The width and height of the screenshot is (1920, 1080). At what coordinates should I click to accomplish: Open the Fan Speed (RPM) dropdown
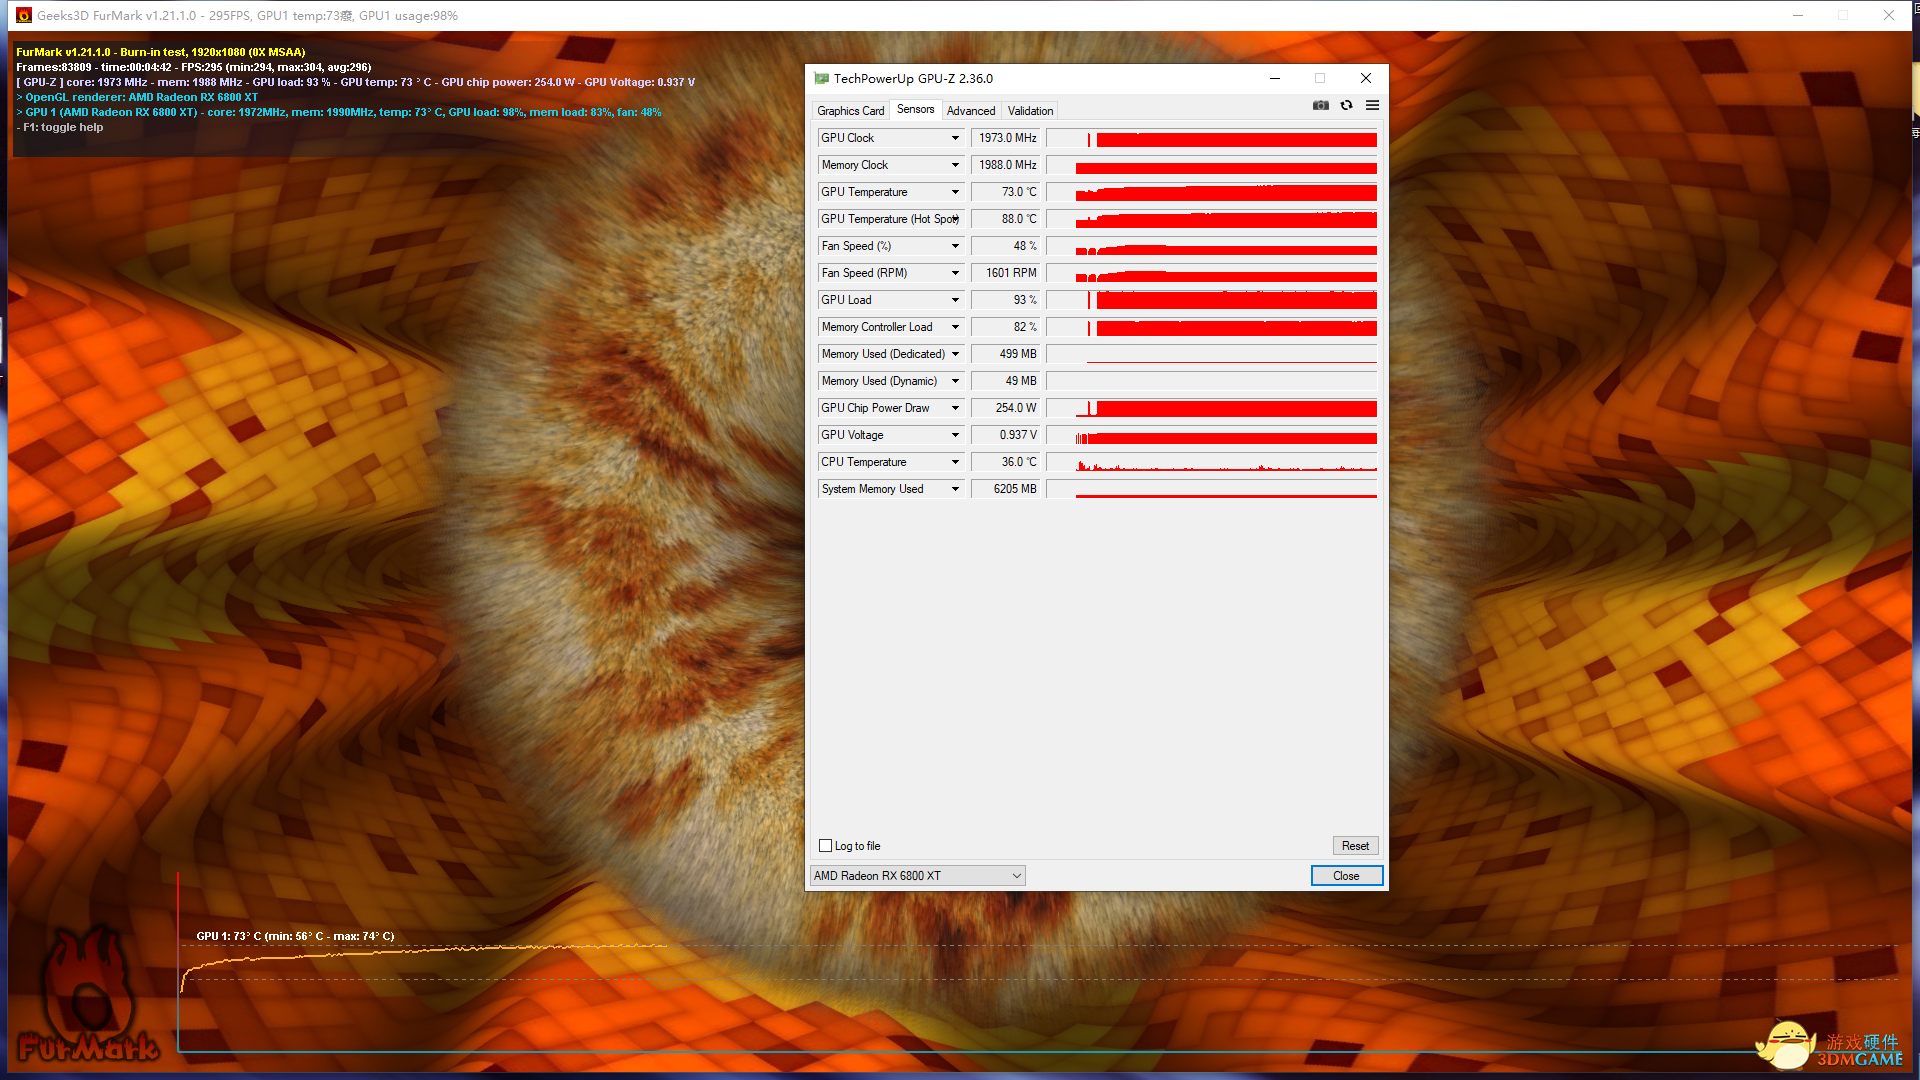955,273
